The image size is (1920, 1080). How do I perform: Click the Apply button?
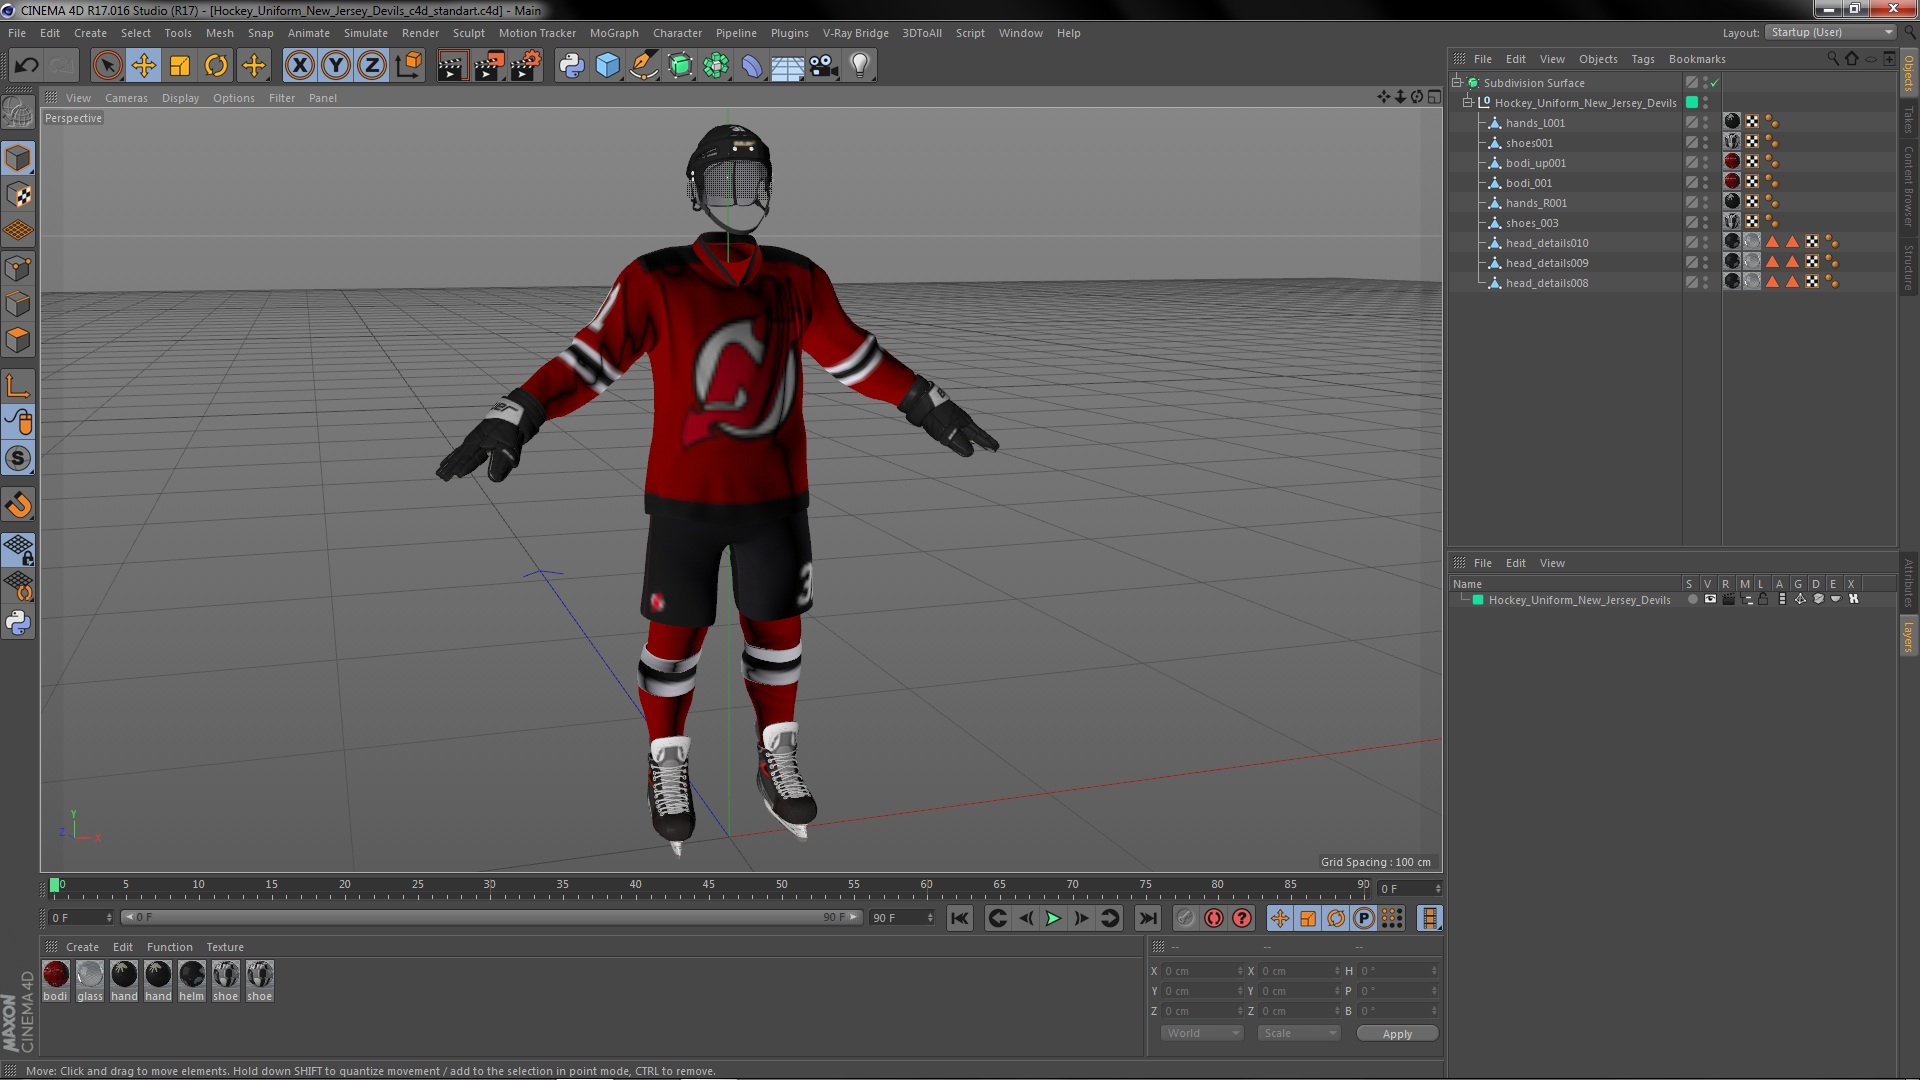point(1397,1034)
